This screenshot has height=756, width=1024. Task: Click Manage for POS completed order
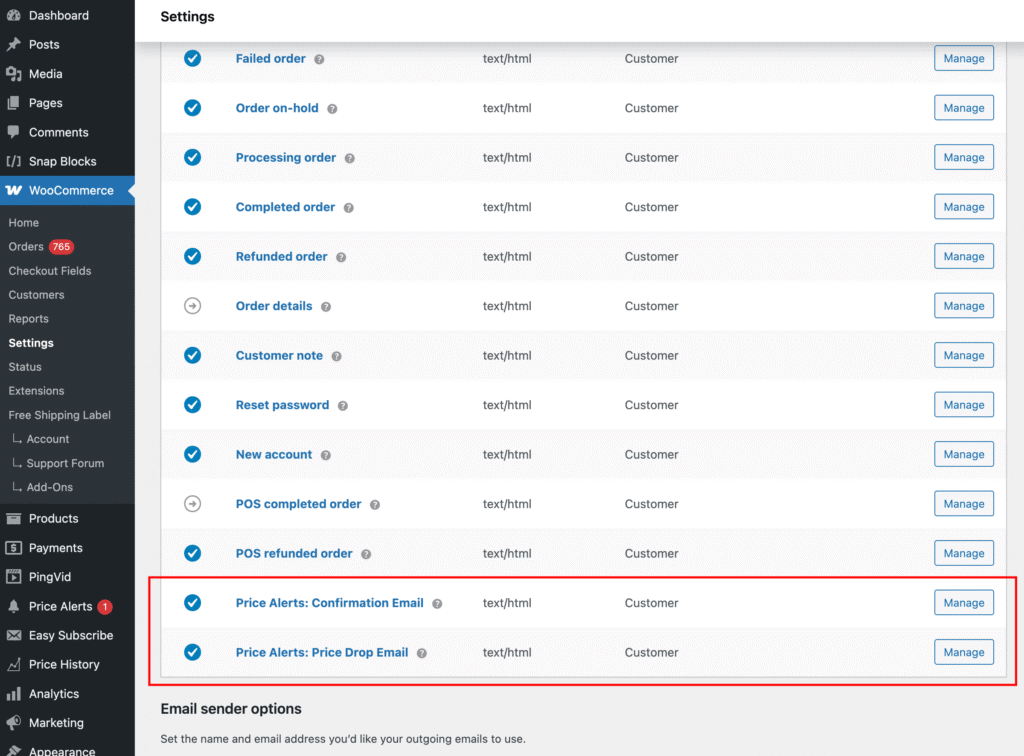click(x=963, y=504)
